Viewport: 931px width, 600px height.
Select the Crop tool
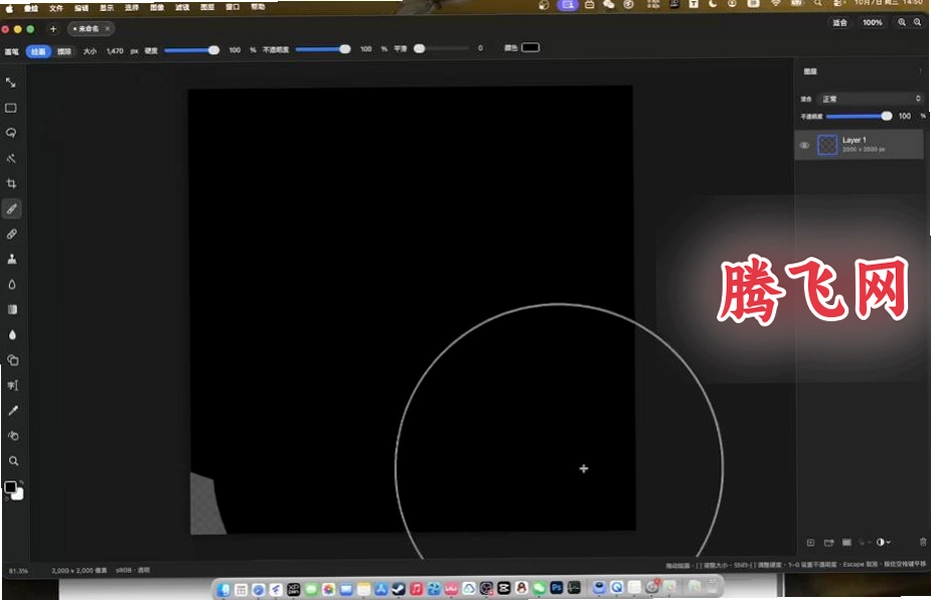[x=11, y=183]
